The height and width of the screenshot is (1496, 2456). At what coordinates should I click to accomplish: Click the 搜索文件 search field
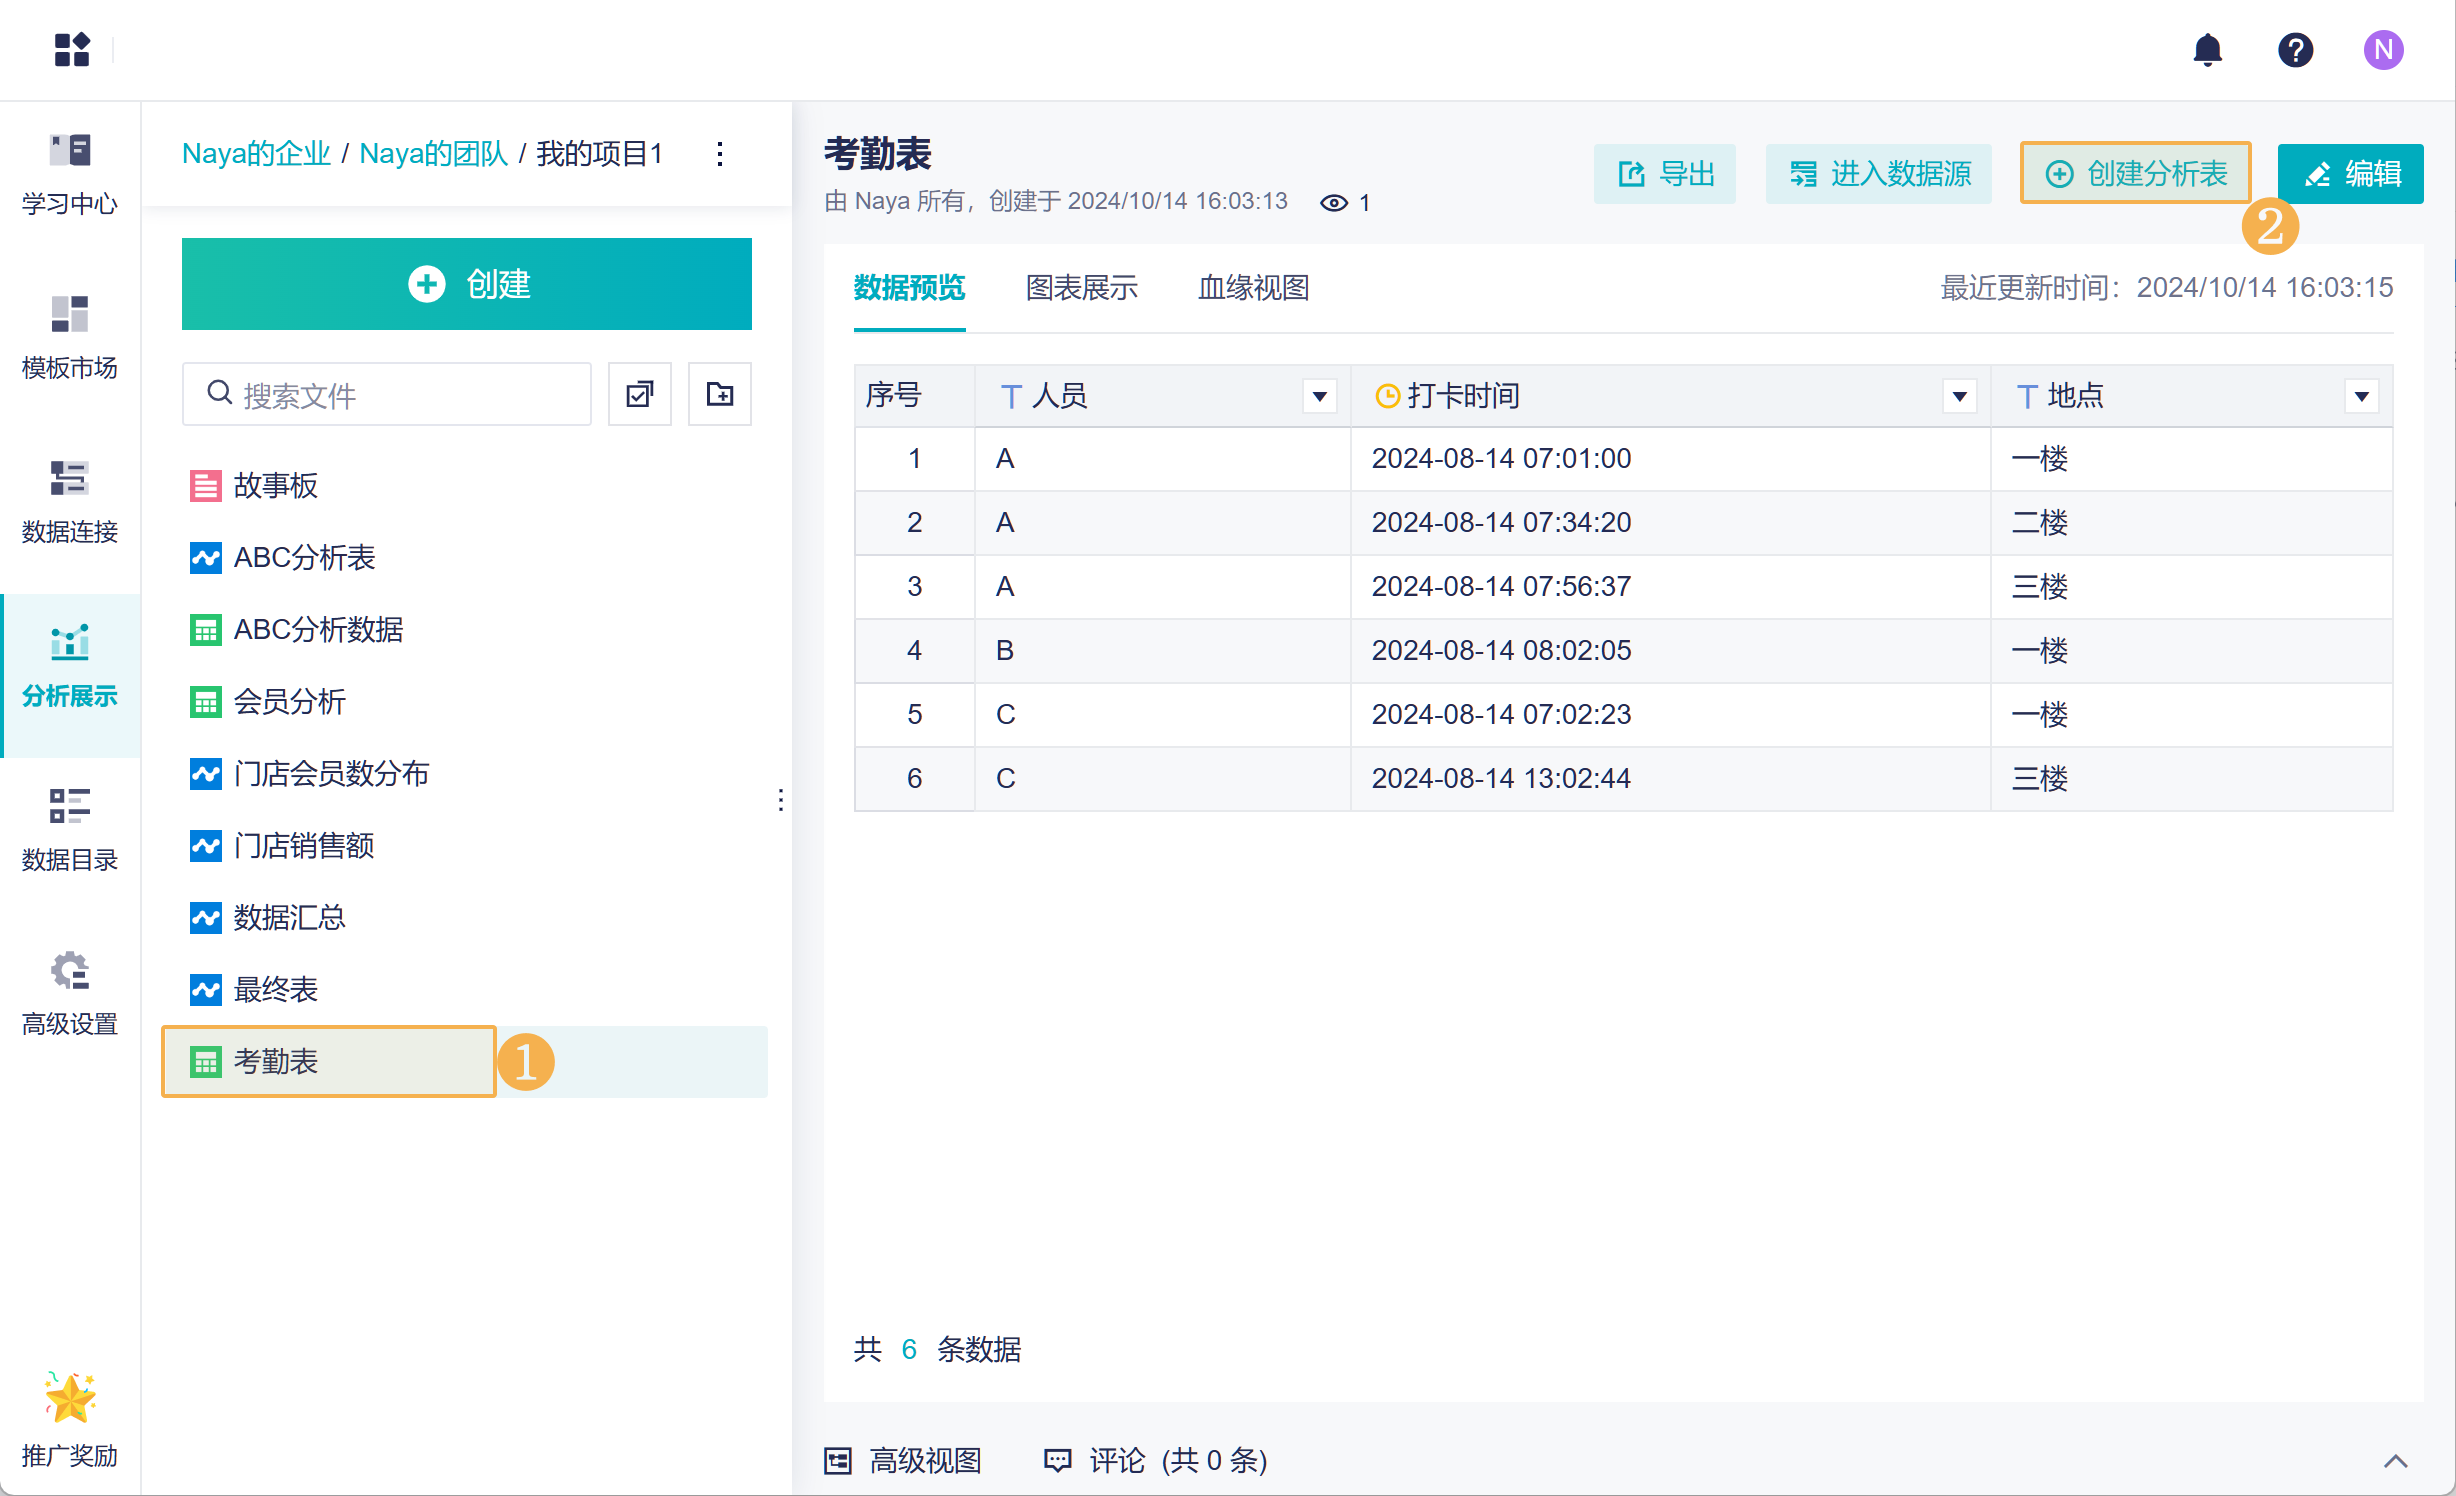coord(400,395)
